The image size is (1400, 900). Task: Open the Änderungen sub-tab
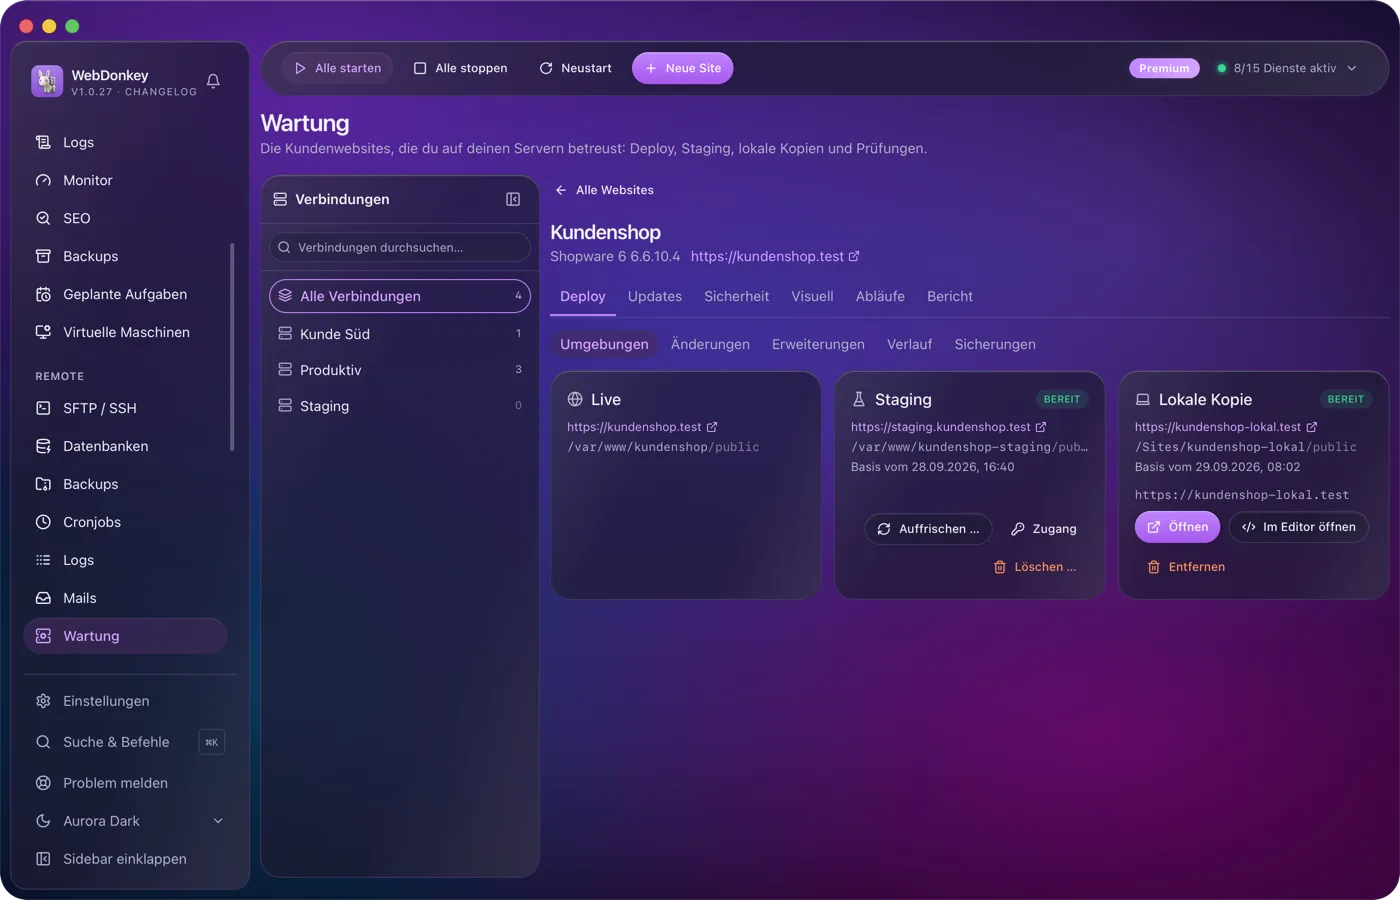tap(710, 344)
